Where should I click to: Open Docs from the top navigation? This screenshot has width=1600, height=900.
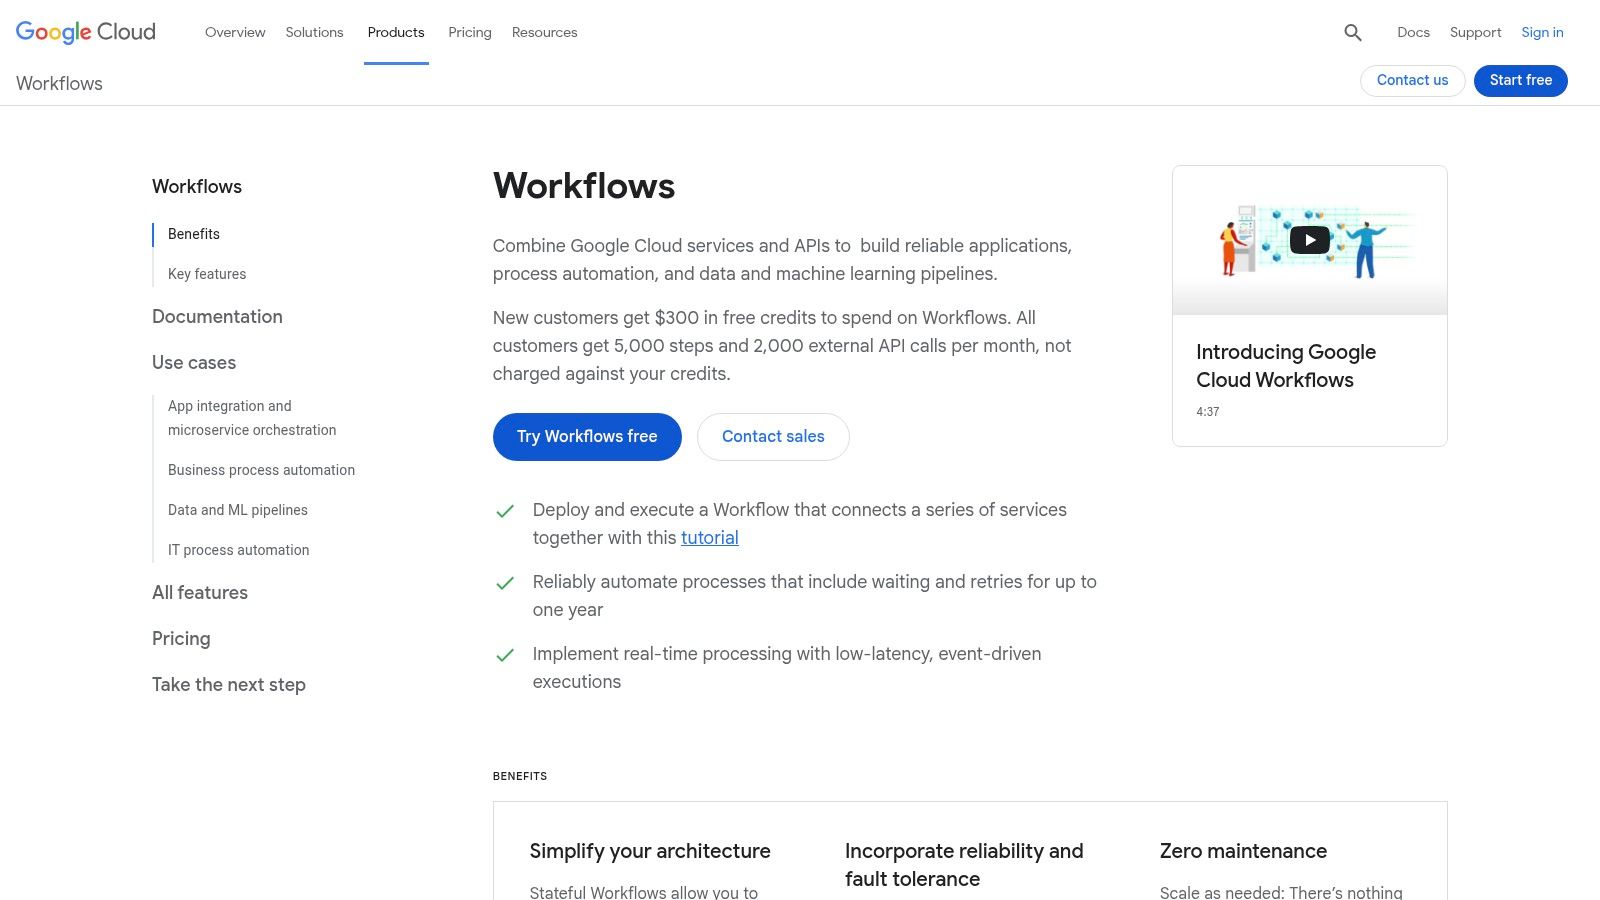(x=1413, y=32)
